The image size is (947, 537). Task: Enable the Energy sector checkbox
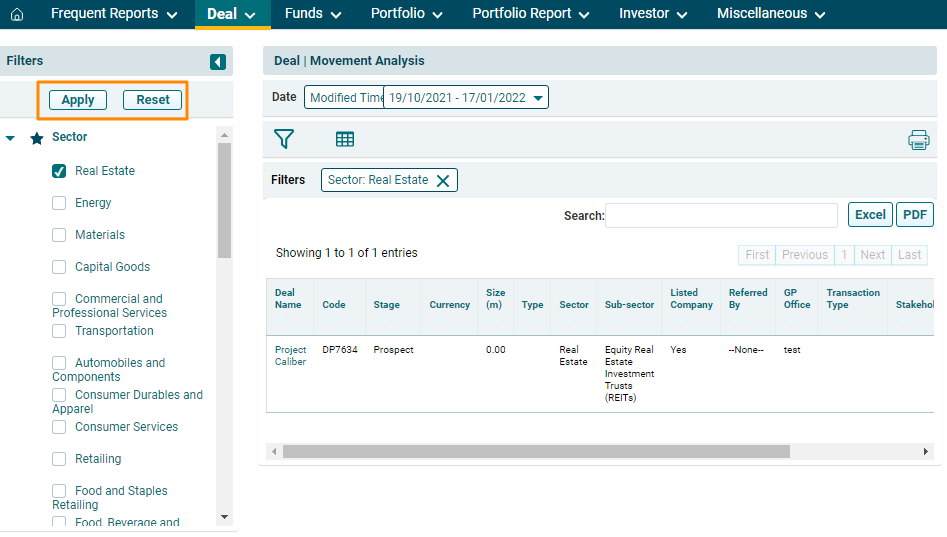[x=59, y=203]
